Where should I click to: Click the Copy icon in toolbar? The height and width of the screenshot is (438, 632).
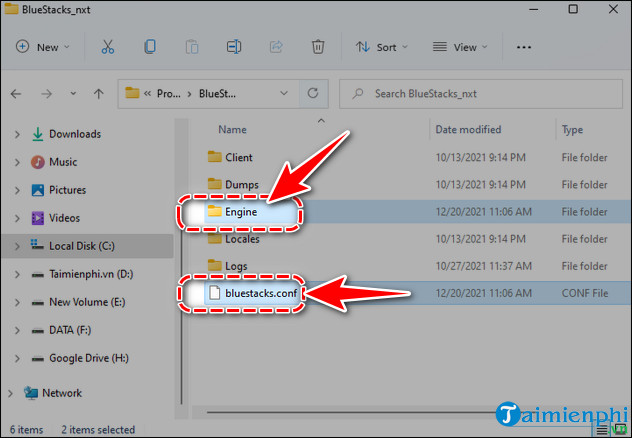pos(150,47)
